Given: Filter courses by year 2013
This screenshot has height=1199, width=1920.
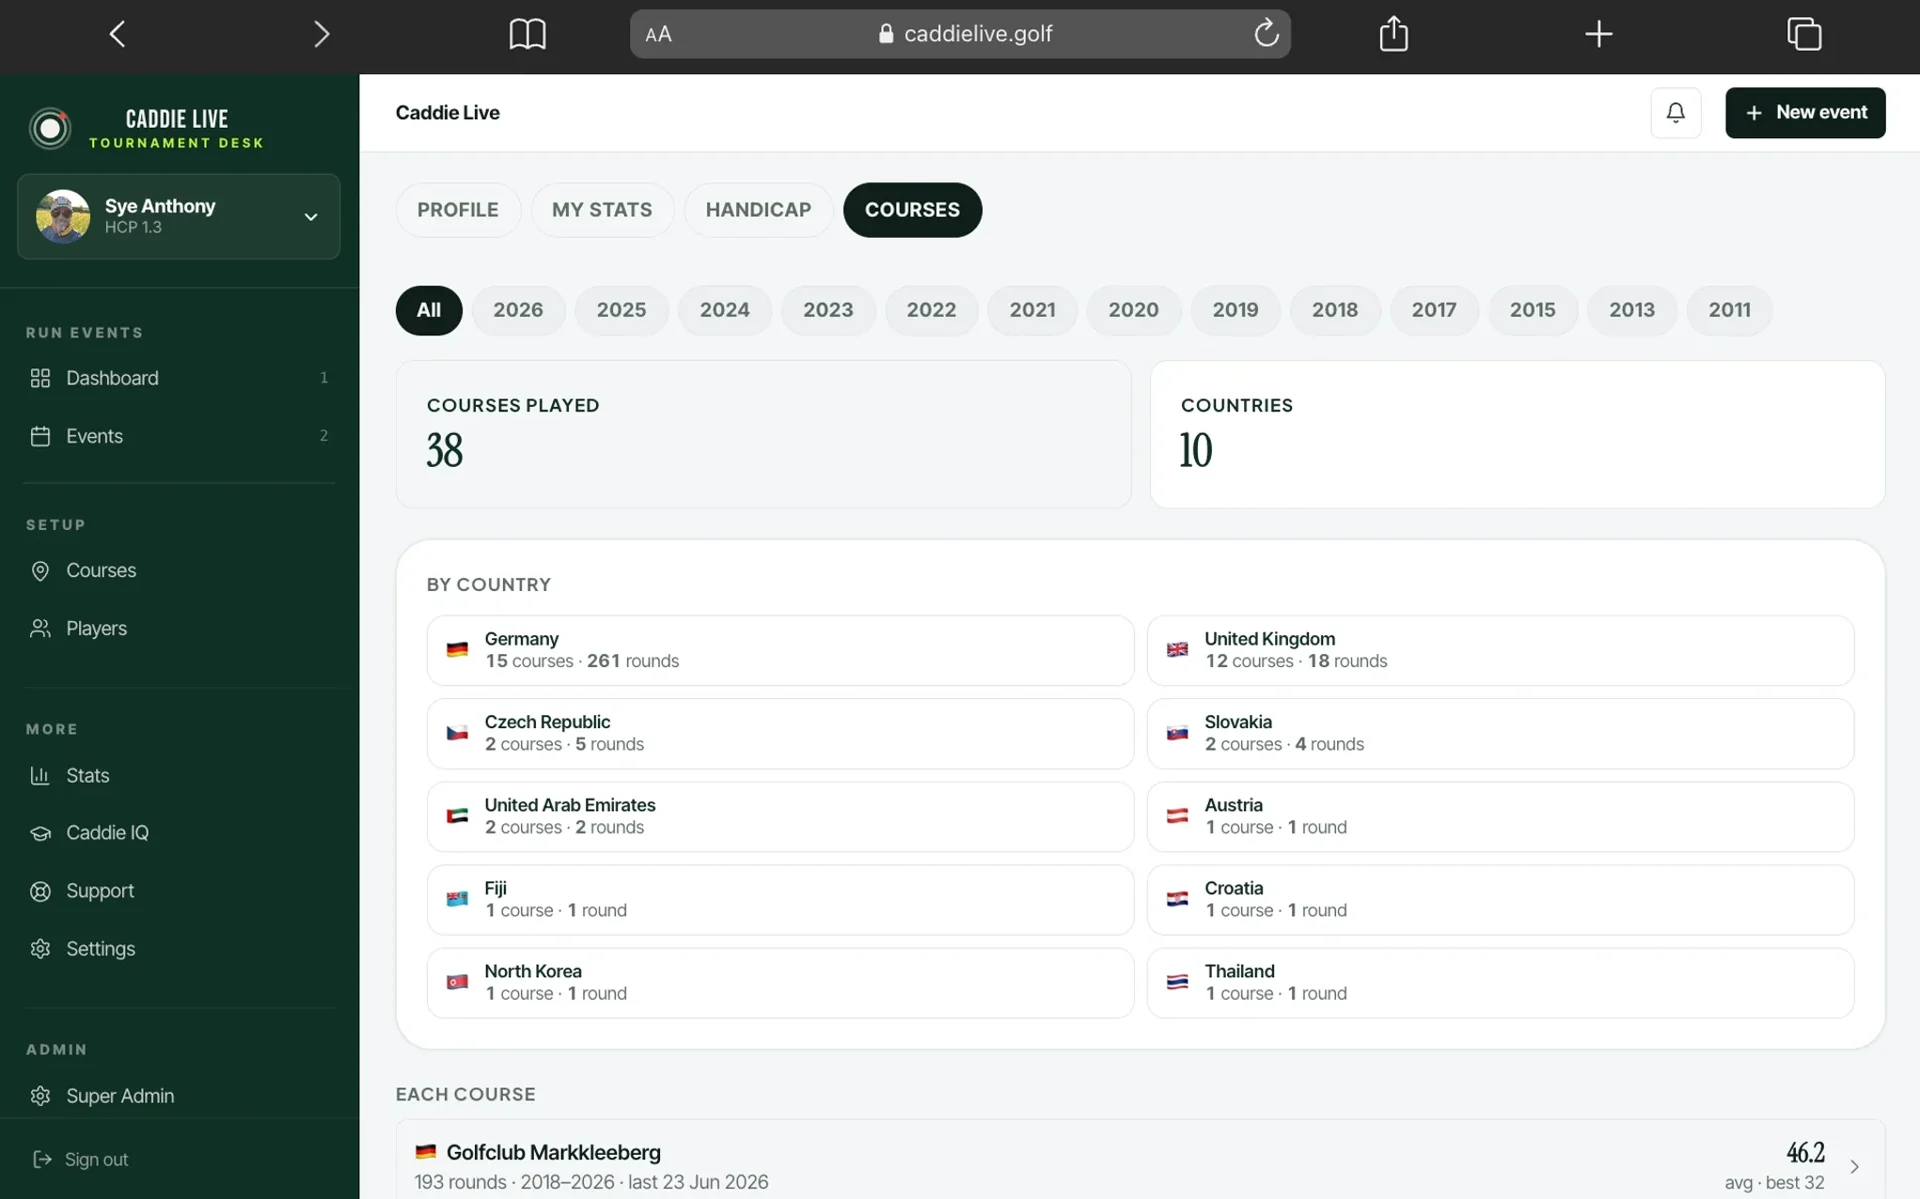Looking at the screenshot, I should (x=1631, y=310).
